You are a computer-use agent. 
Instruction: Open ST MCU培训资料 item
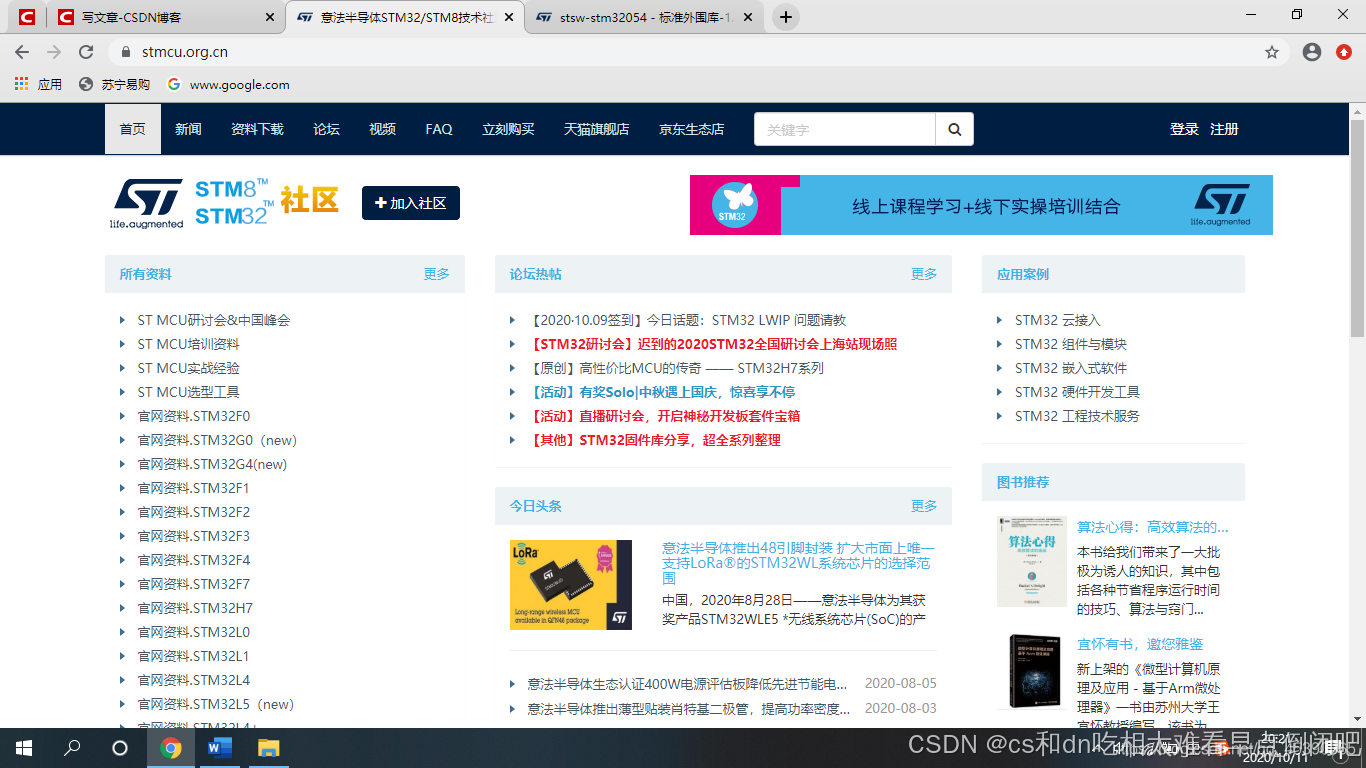[188, 344]
